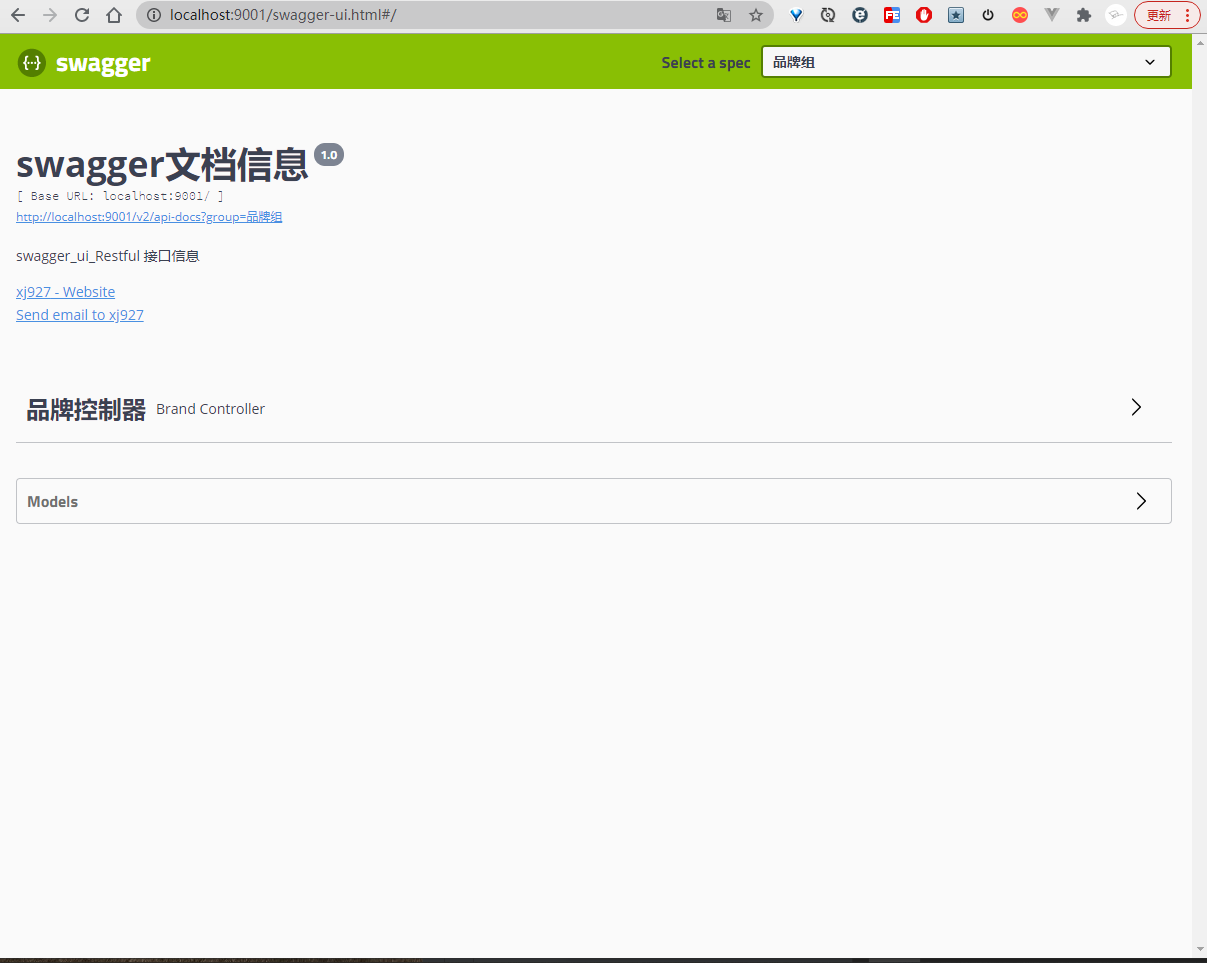The width and height of the screenshot is (1207, 963).
Task: Click the 更新 update button
Action: pyautogui.click(x=1159, y=15)
